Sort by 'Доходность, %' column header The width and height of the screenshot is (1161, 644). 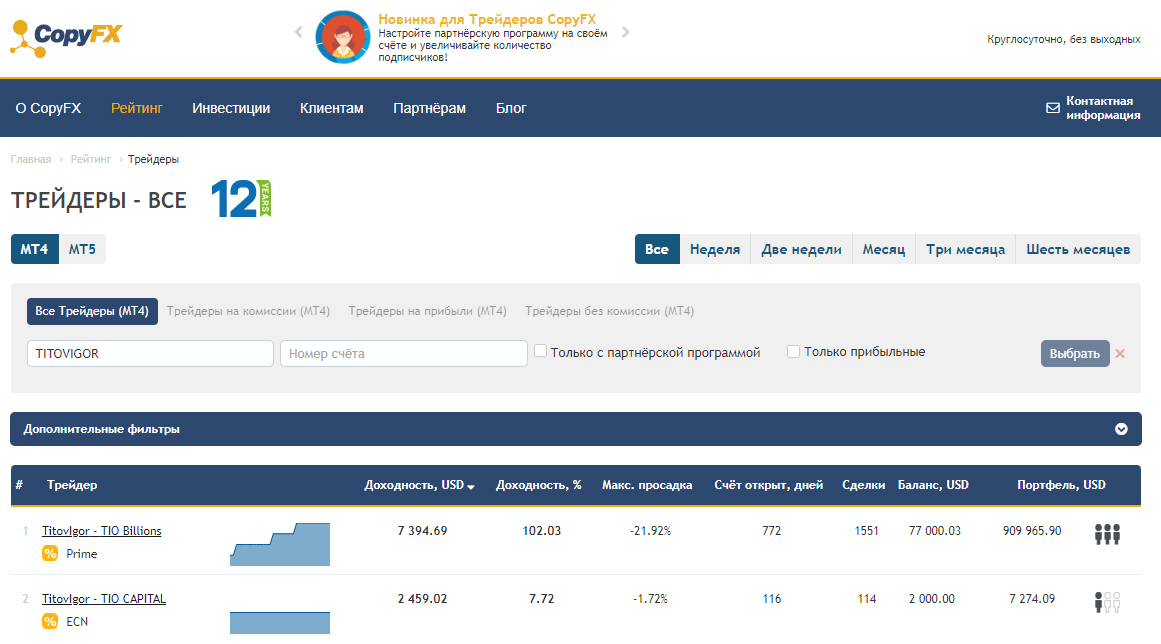pos(538,485)
